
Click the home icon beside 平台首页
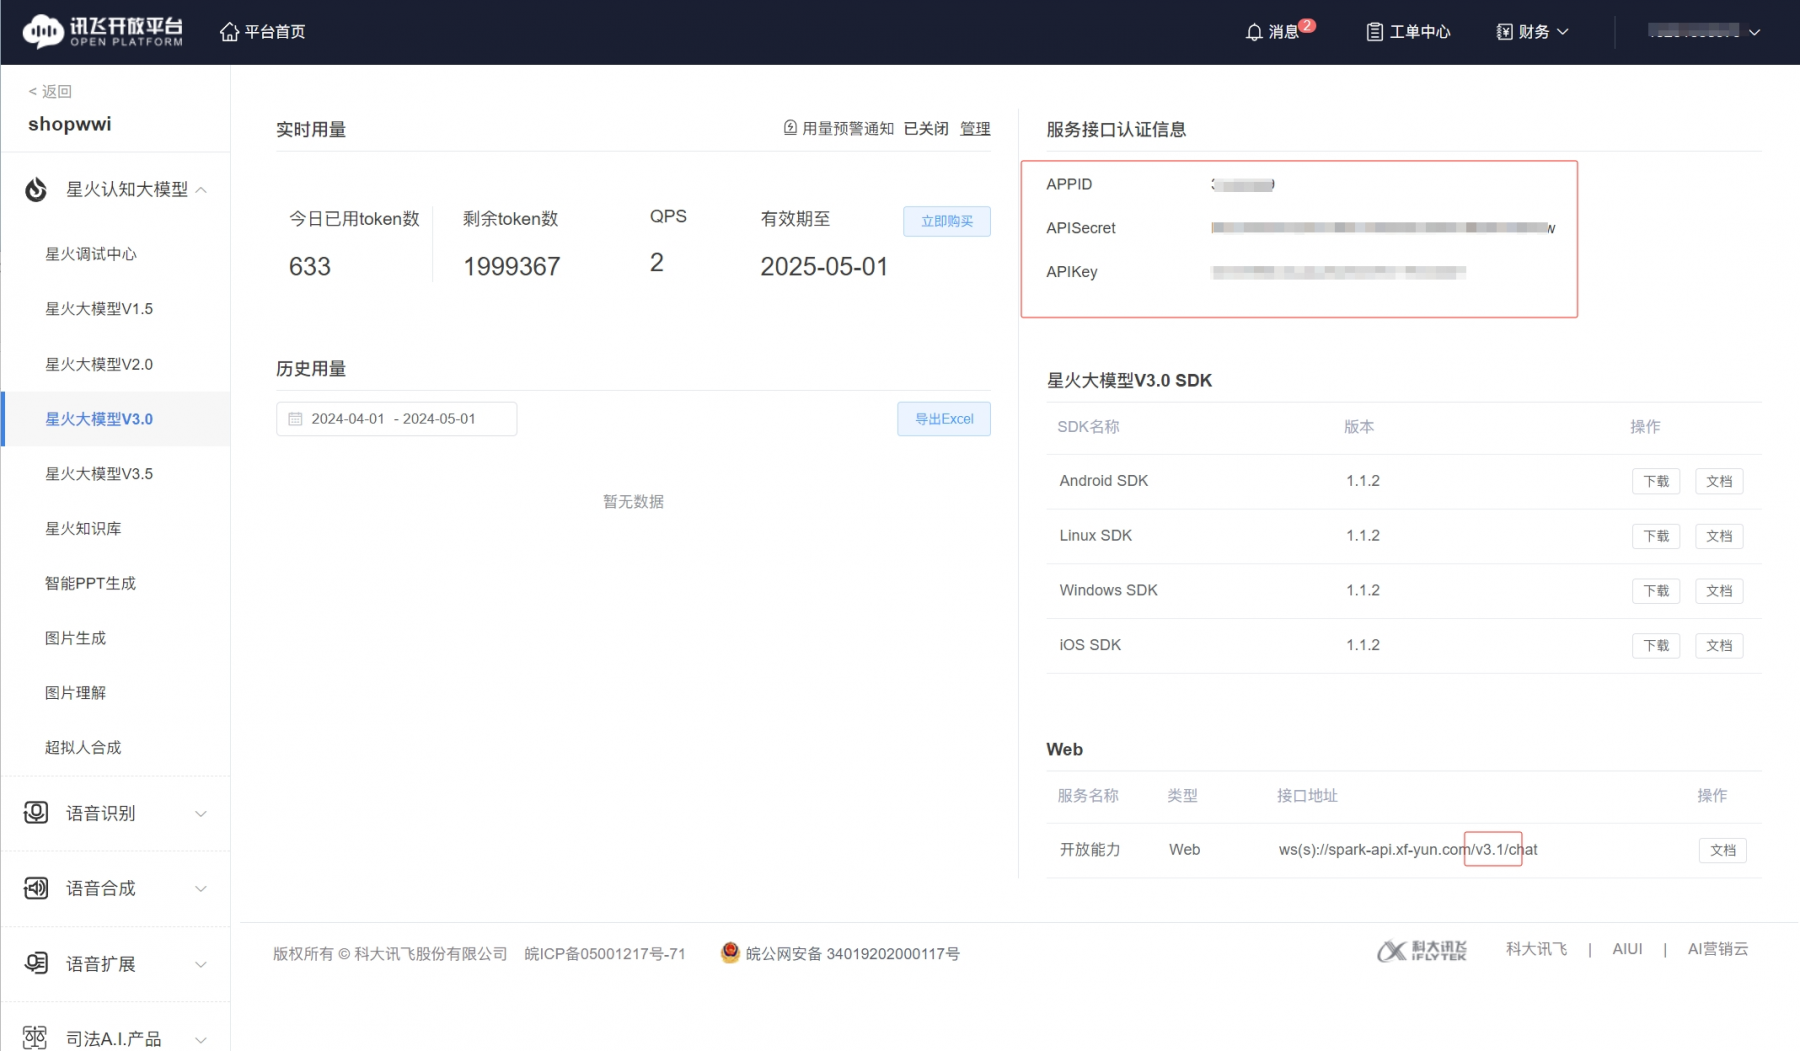tap(229, 32)
